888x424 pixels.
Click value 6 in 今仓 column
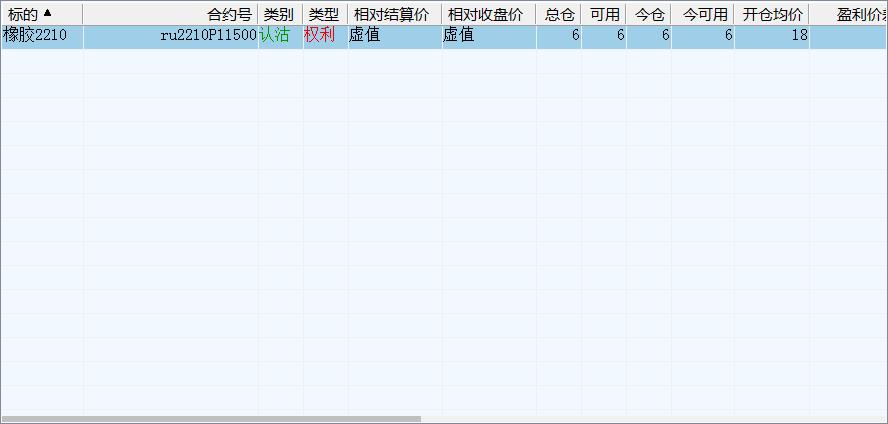[648, 36]
